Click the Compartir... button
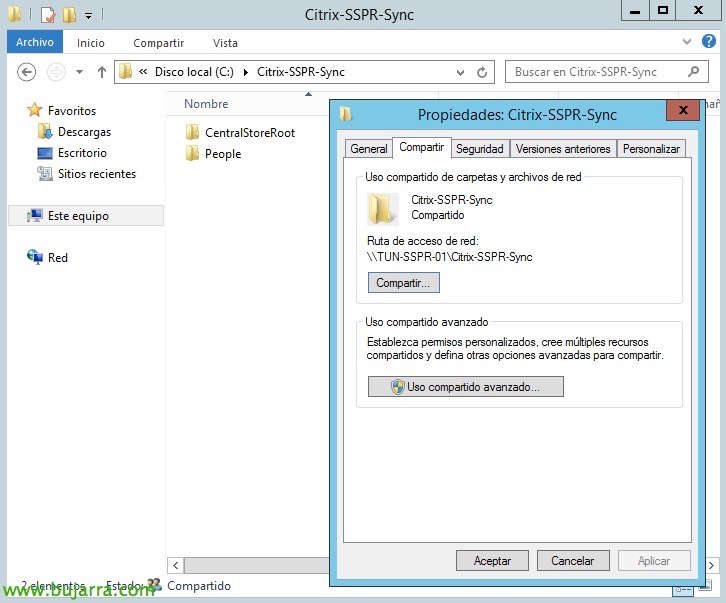726x603 pixels. pyautogui.click(x=403, y=283)
